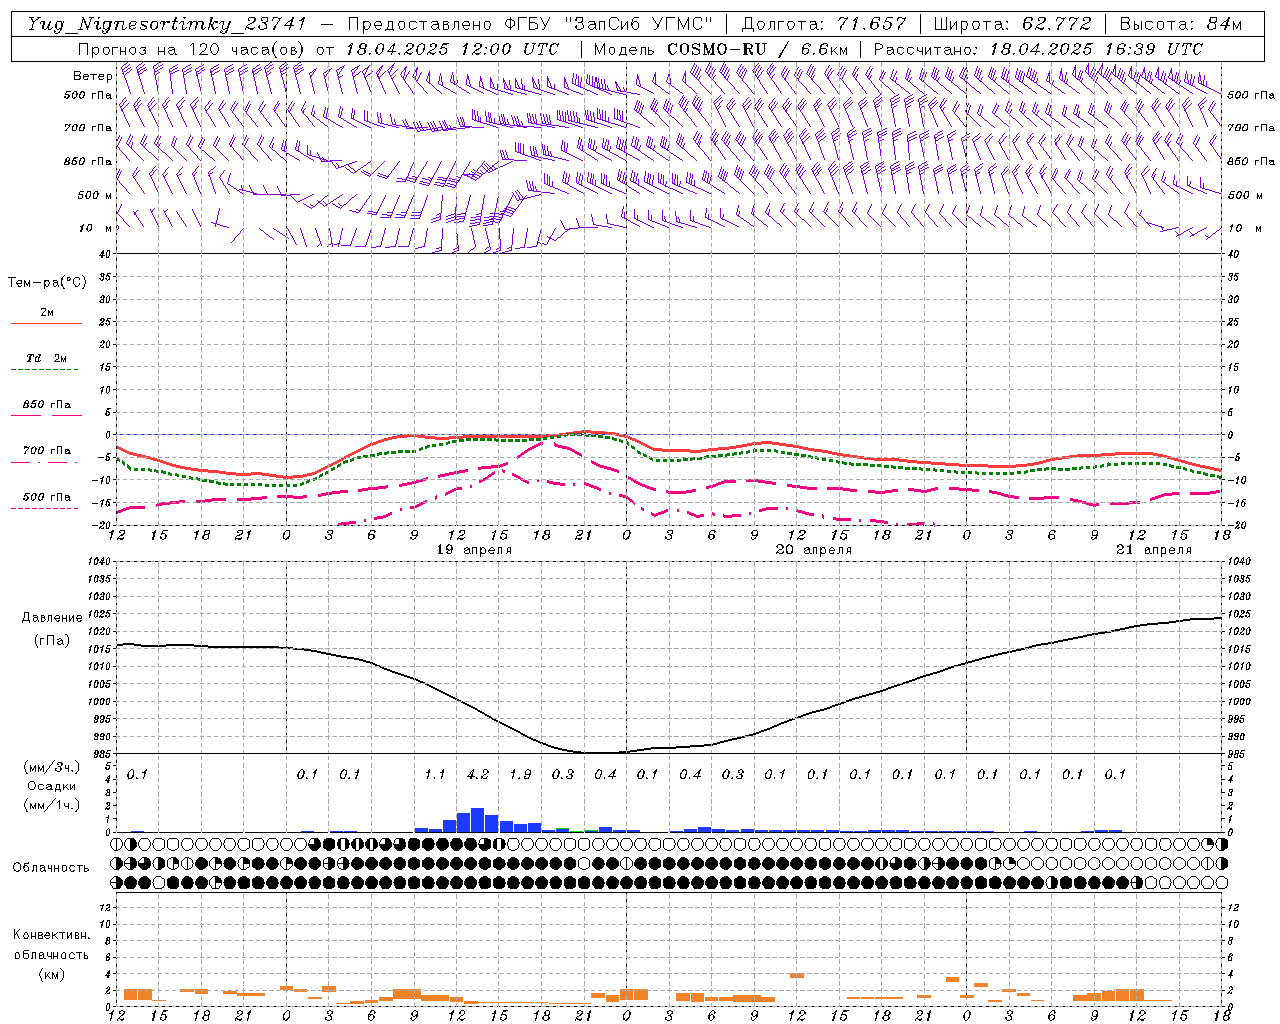
Task: Click the 500 гПа temperature legend entry
Action: click(46, 497)
